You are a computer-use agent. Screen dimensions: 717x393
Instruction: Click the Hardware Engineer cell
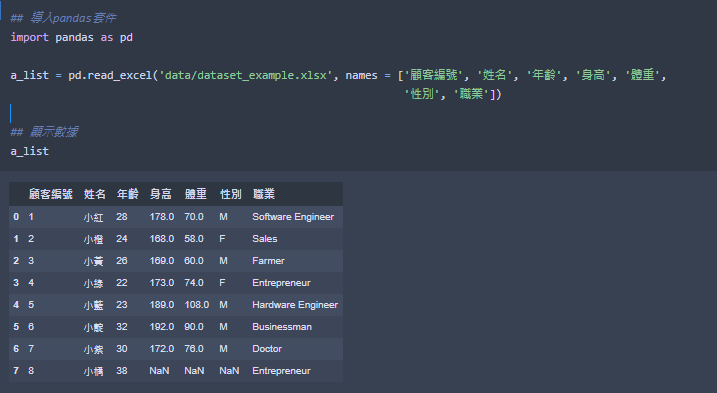coord(295,305)
